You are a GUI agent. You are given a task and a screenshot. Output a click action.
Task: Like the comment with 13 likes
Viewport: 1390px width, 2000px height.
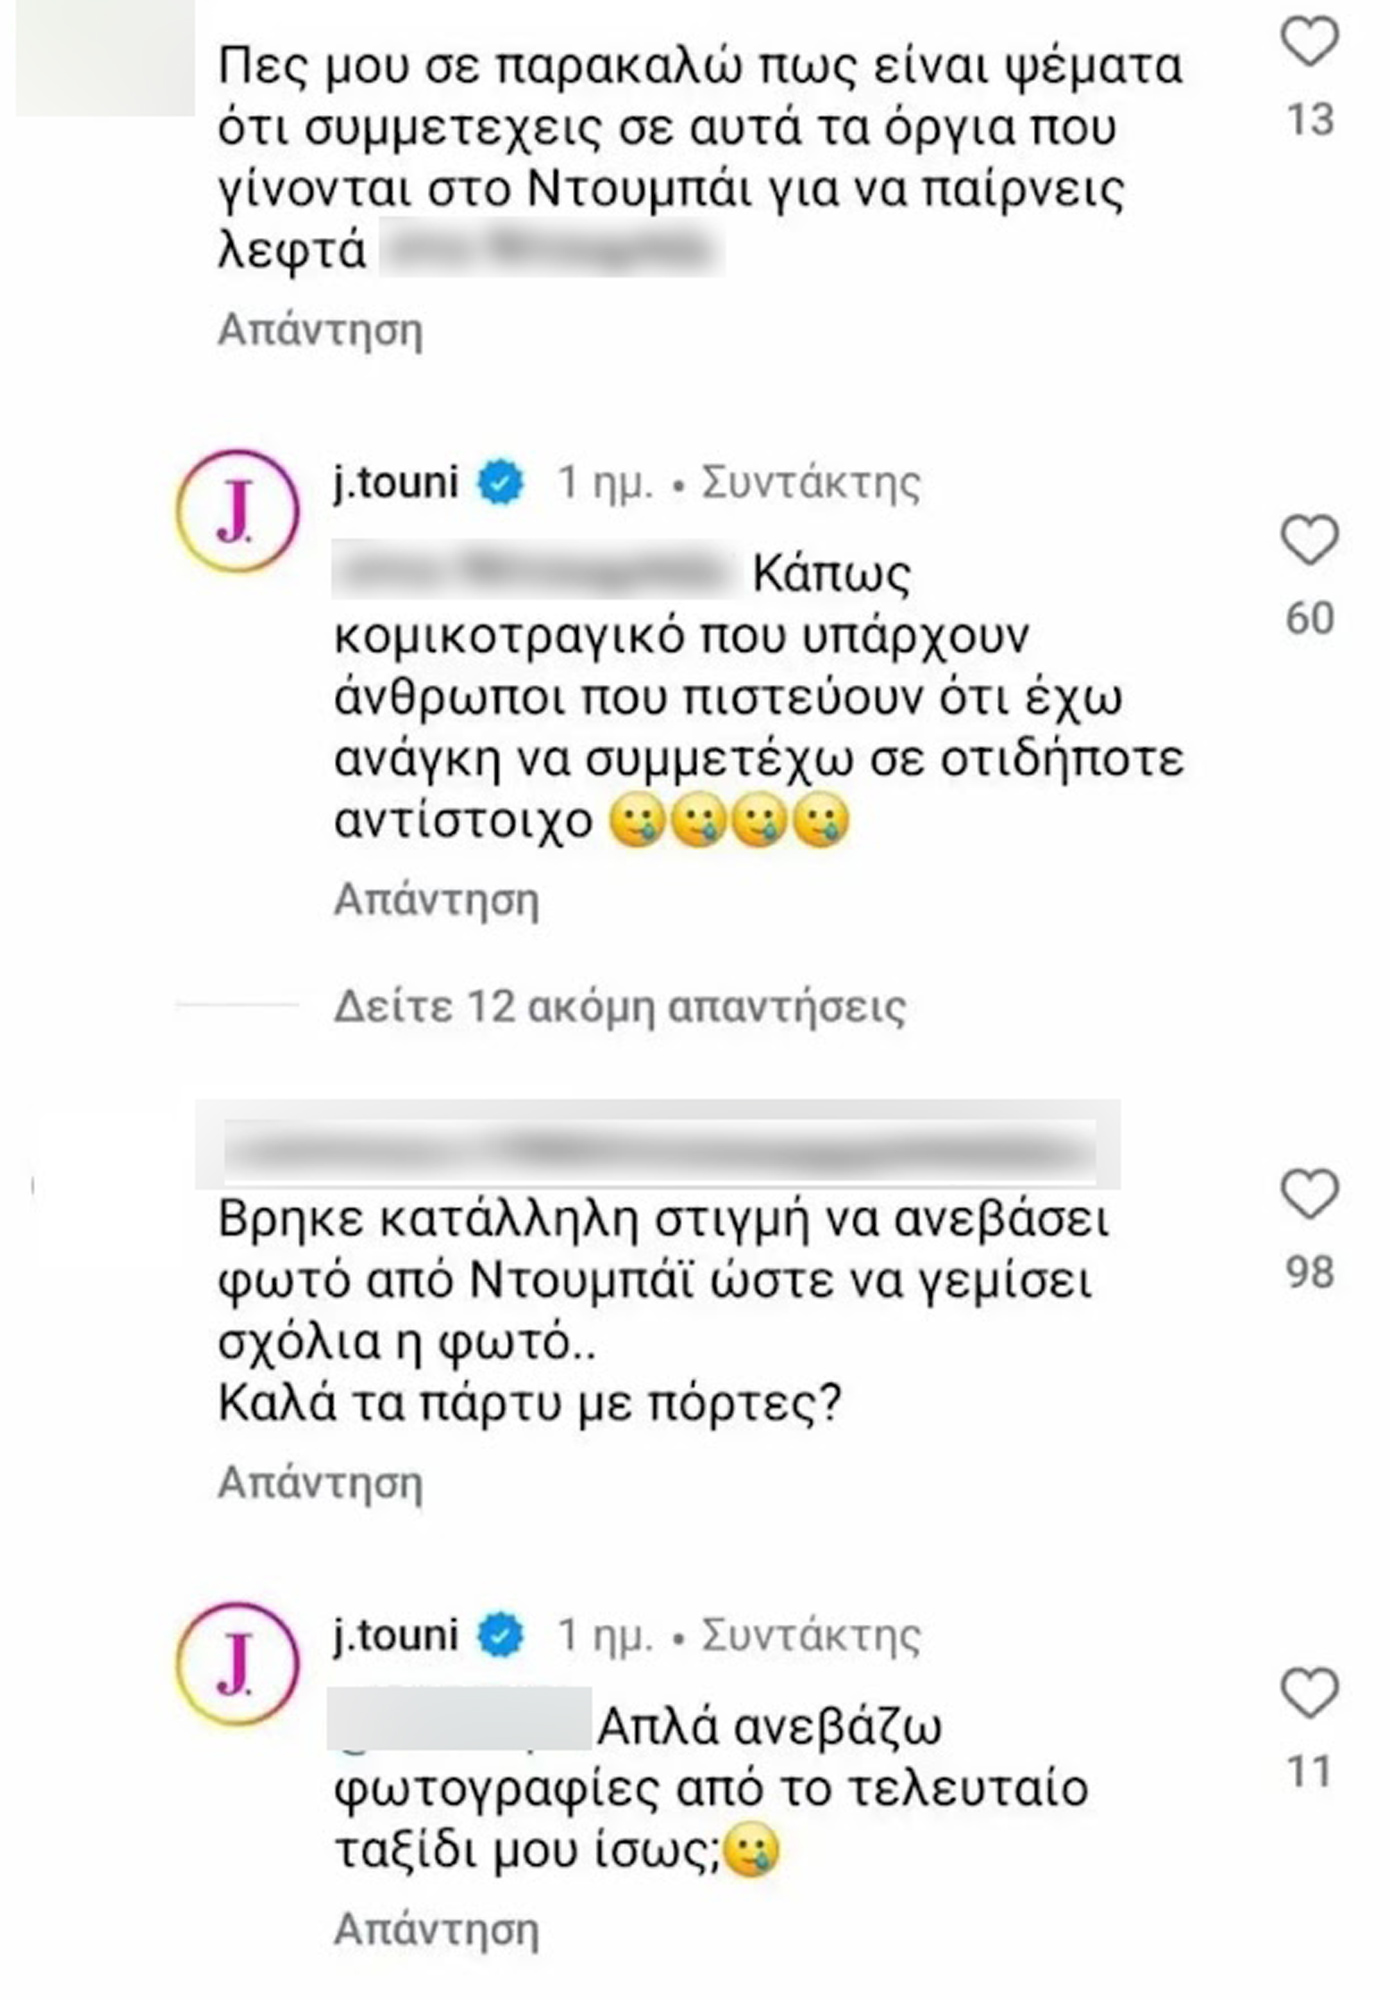click(x=1309, y=43)
